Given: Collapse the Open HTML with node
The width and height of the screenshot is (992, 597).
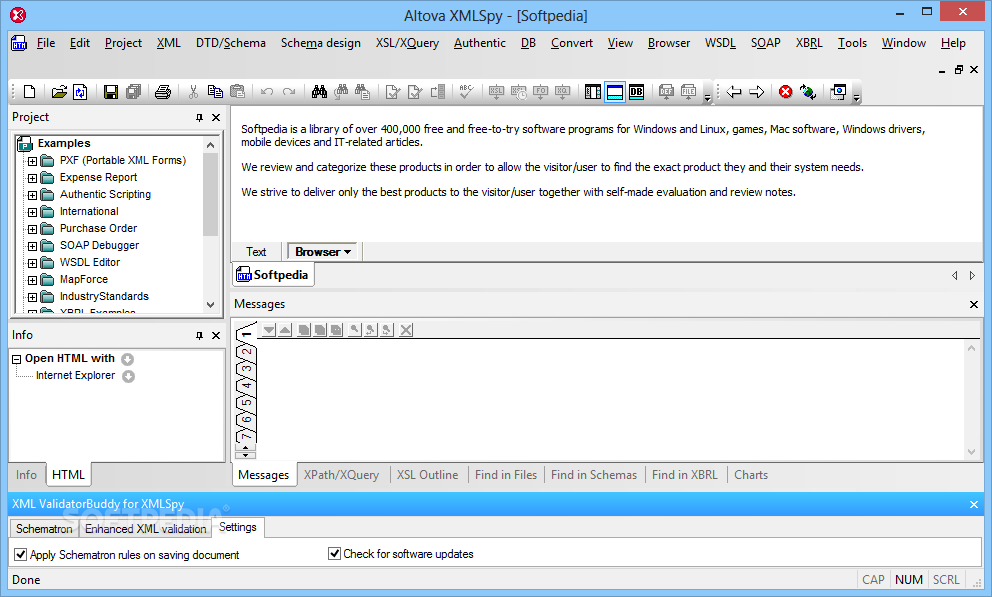Looking at the screenshot, I should pos(16,359).
